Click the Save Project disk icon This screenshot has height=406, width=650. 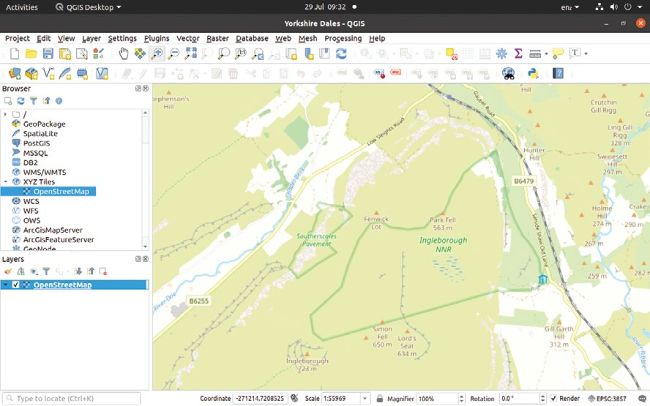(x=48, y=53)
